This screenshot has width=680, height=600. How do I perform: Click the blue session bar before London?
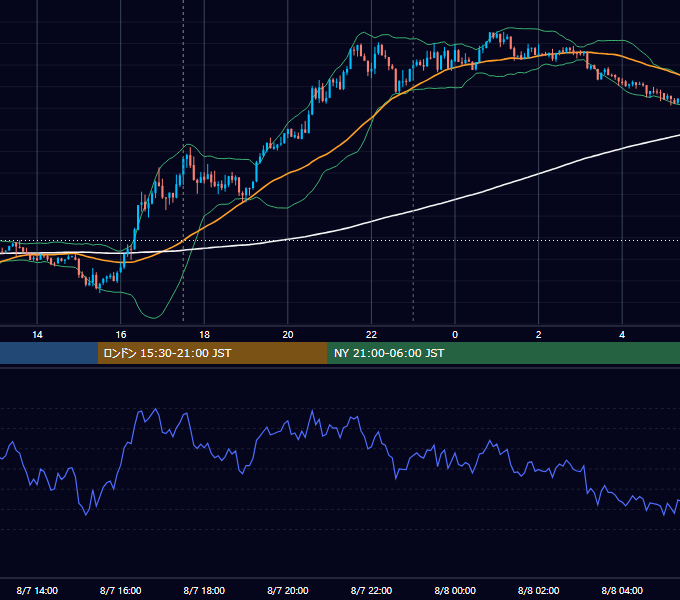click(x=49, y=353)
